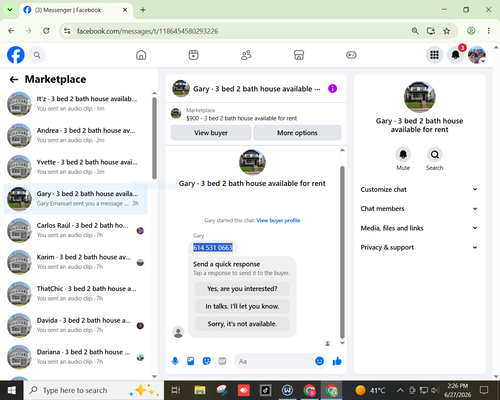This screenshot has height=400, width=500.
Task: Open browser zoom magnifier icon
Action: click(415, 31)
